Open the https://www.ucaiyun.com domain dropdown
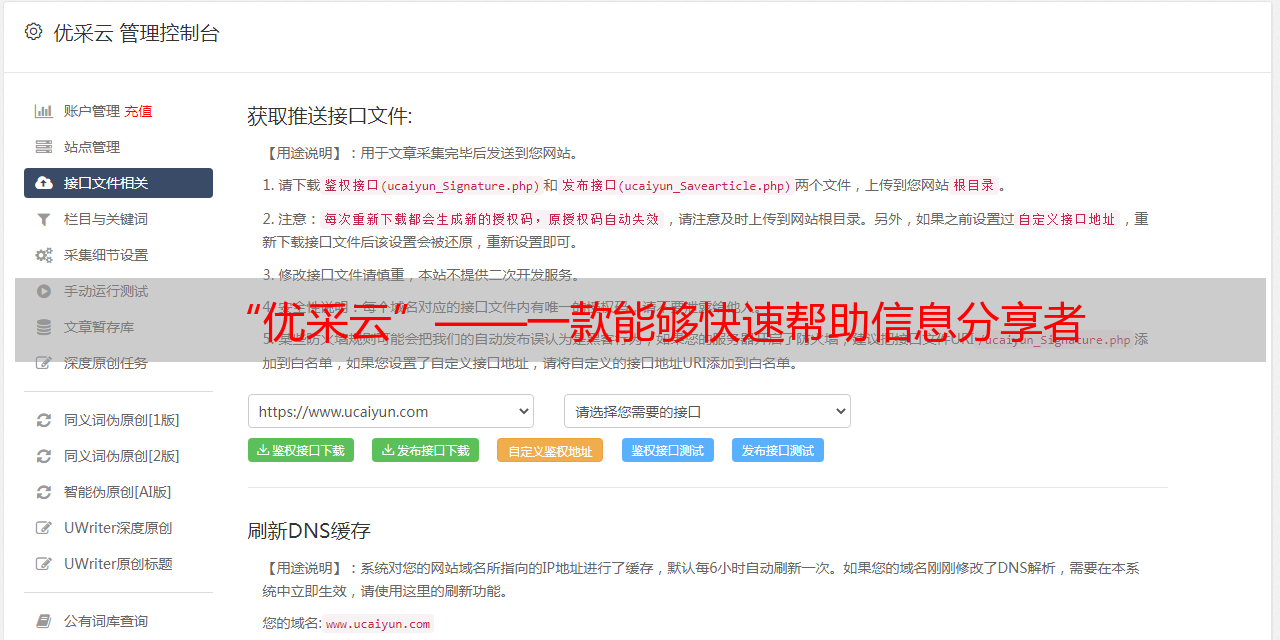 (390, 411)
